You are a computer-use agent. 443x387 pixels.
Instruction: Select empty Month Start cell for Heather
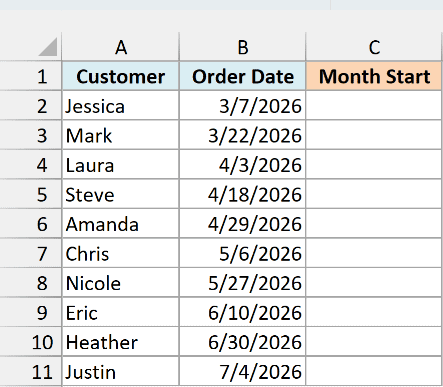click(374, 342)
